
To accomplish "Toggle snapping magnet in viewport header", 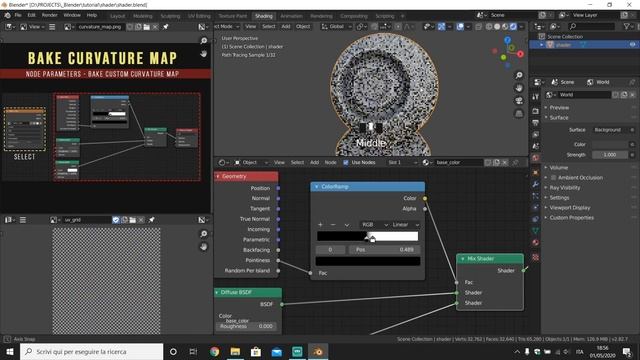I will (x=374, y=27).
